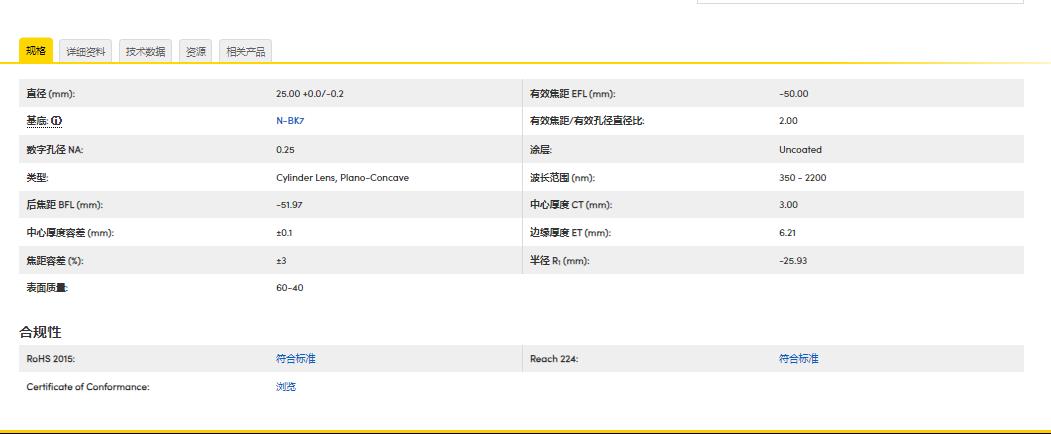Show the 相关产品 tab
The image size is (1051, 434).
click(245, 52)
